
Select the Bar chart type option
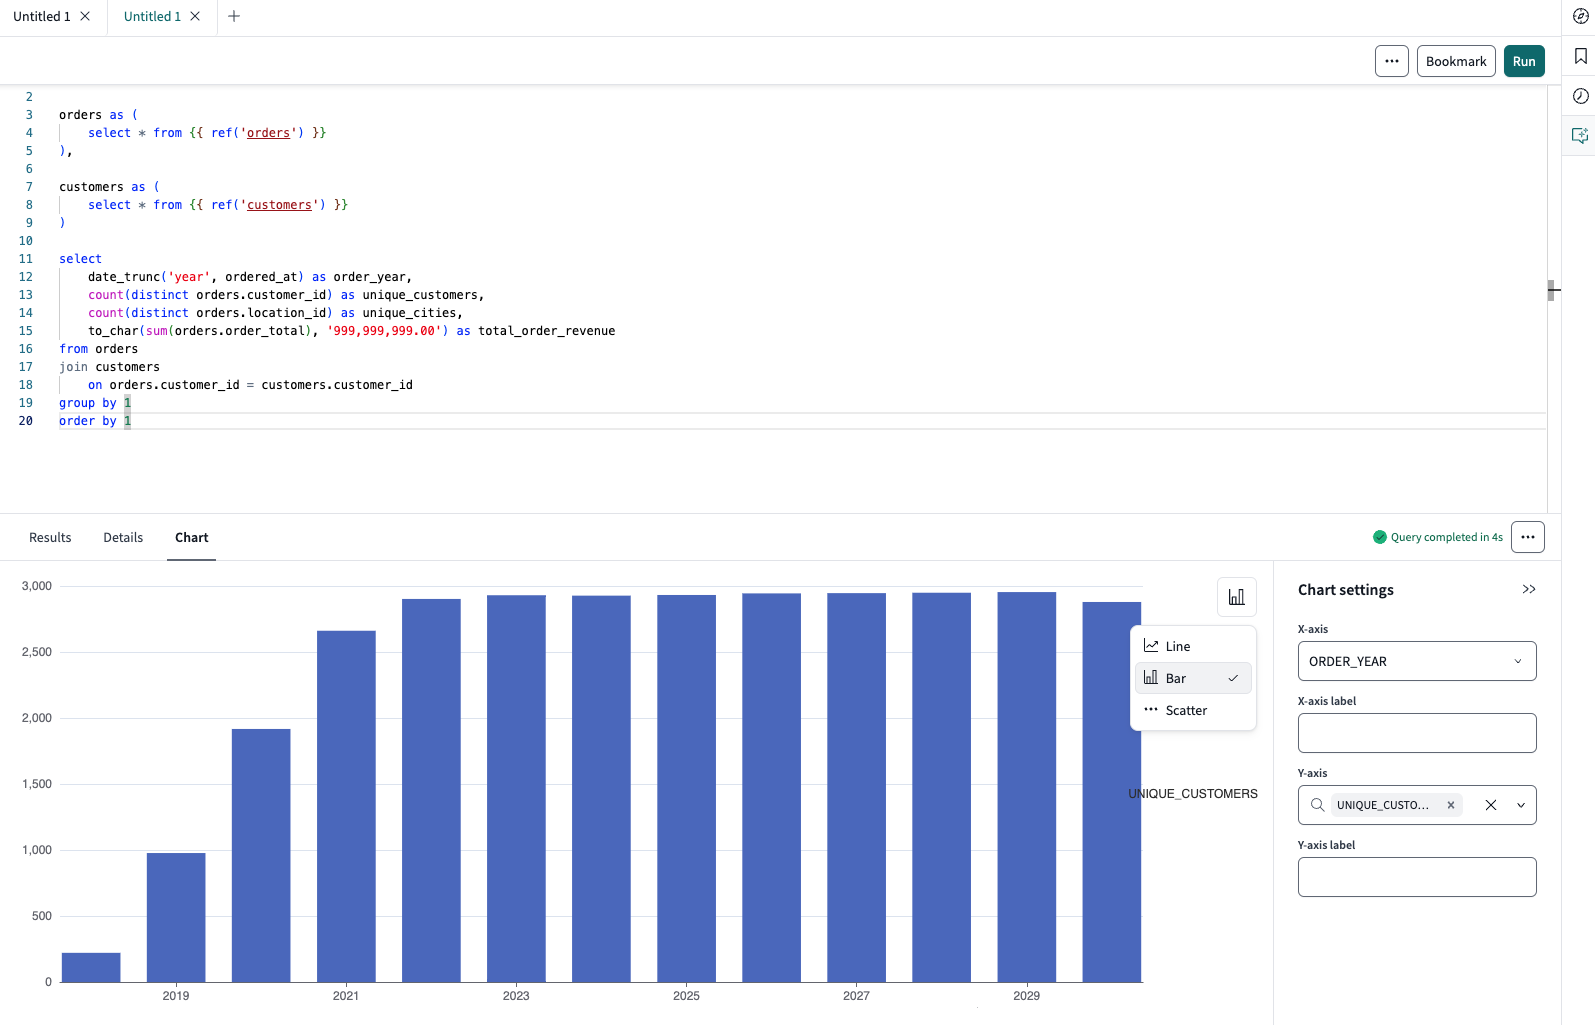(x=1176, y=679)
